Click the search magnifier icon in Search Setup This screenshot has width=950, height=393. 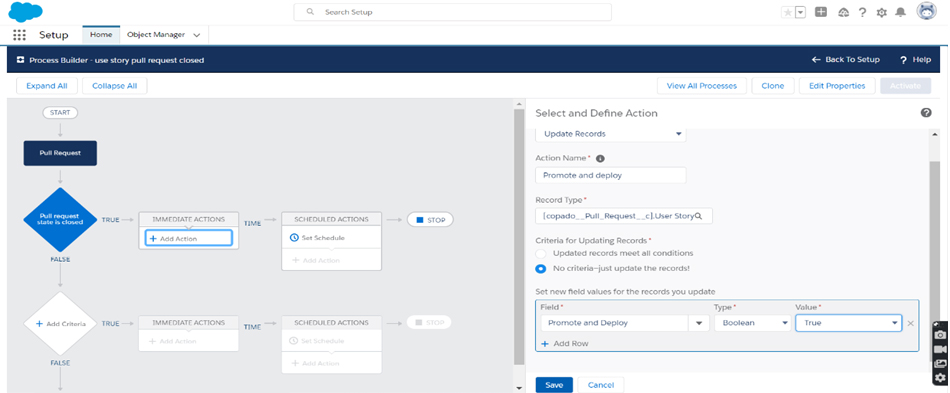(x=310, y=12)
